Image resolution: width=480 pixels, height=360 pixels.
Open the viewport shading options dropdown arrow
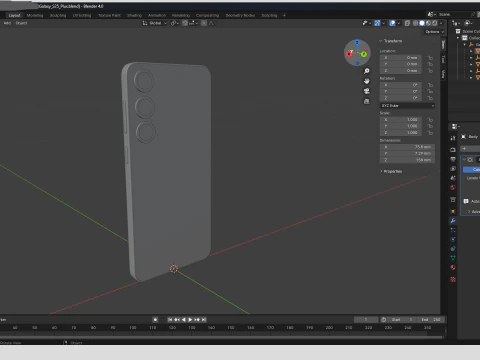click(441, 23)
